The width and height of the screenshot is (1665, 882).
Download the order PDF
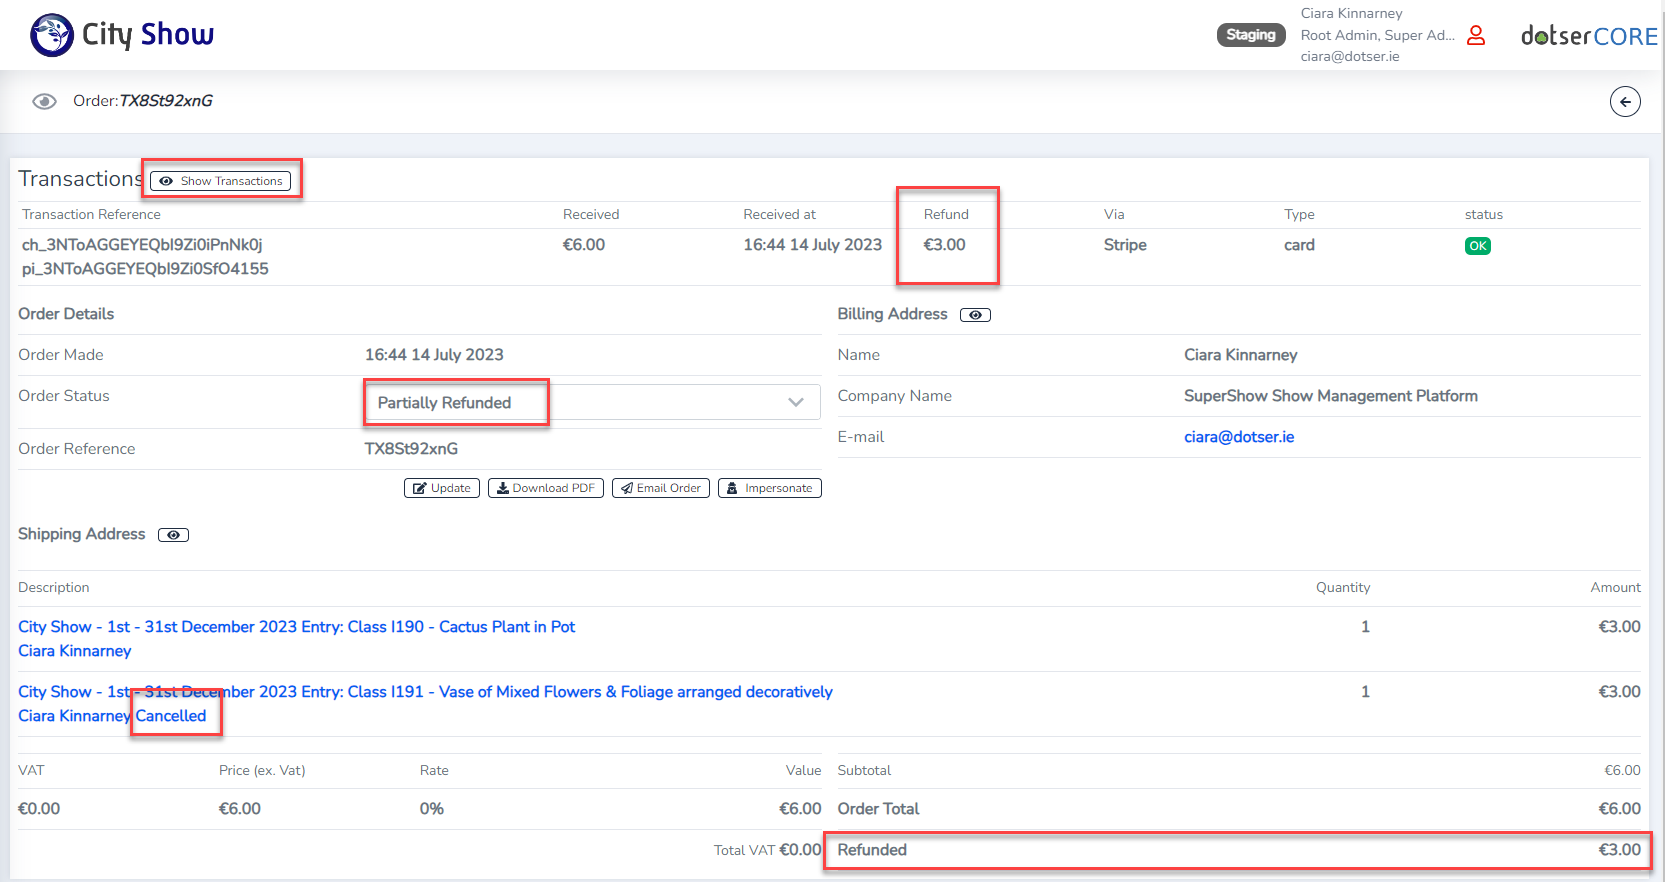click(x=545, y=488)
